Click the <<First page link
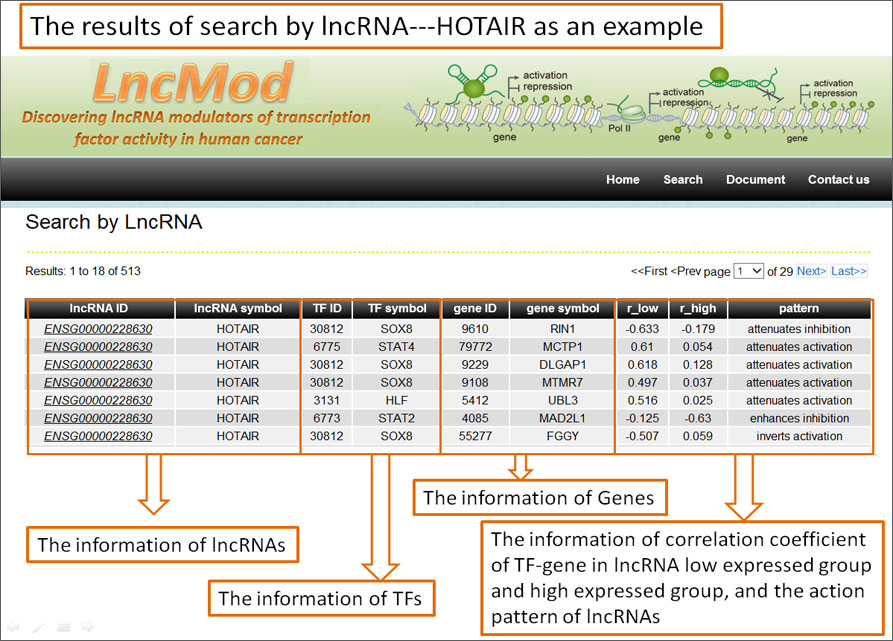The image size is (893, 641). pyautogui.click(x=649, y=271)
